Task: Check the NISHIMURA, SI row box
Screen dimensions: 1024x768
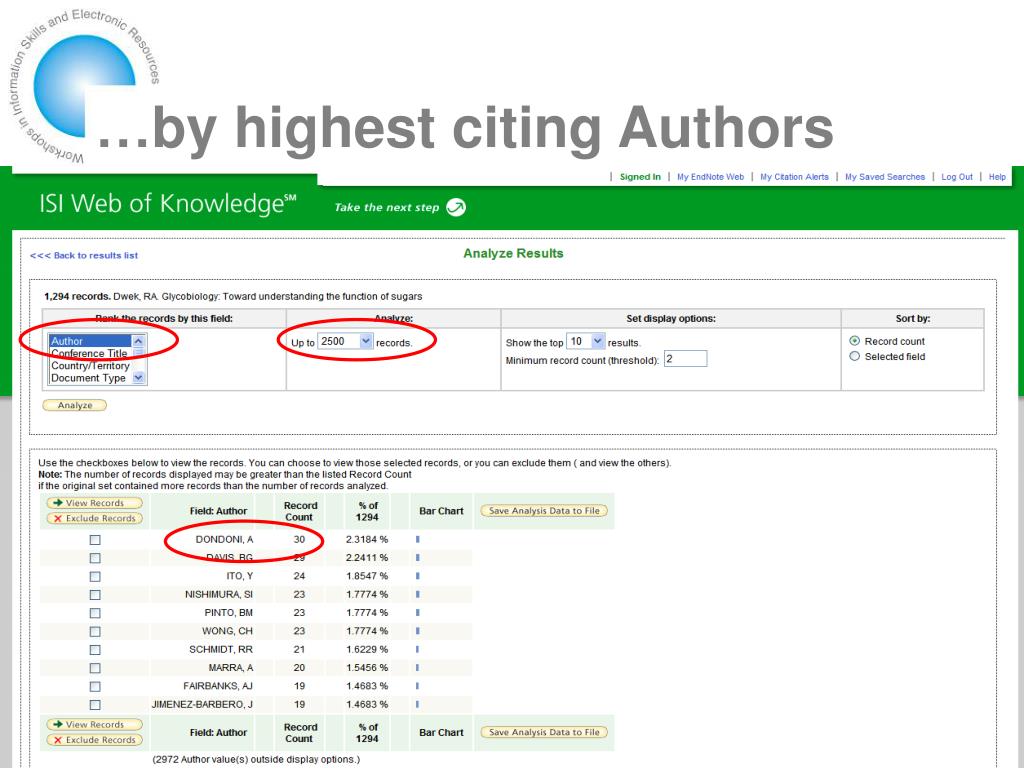Action: pos(95,595)
